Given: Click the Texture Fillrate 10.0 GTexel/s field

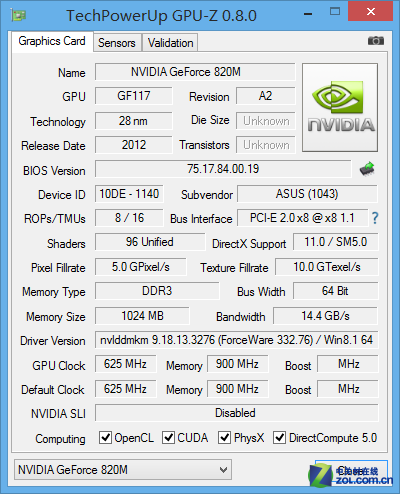Looking at the screenshot, I should pos(327,267).
